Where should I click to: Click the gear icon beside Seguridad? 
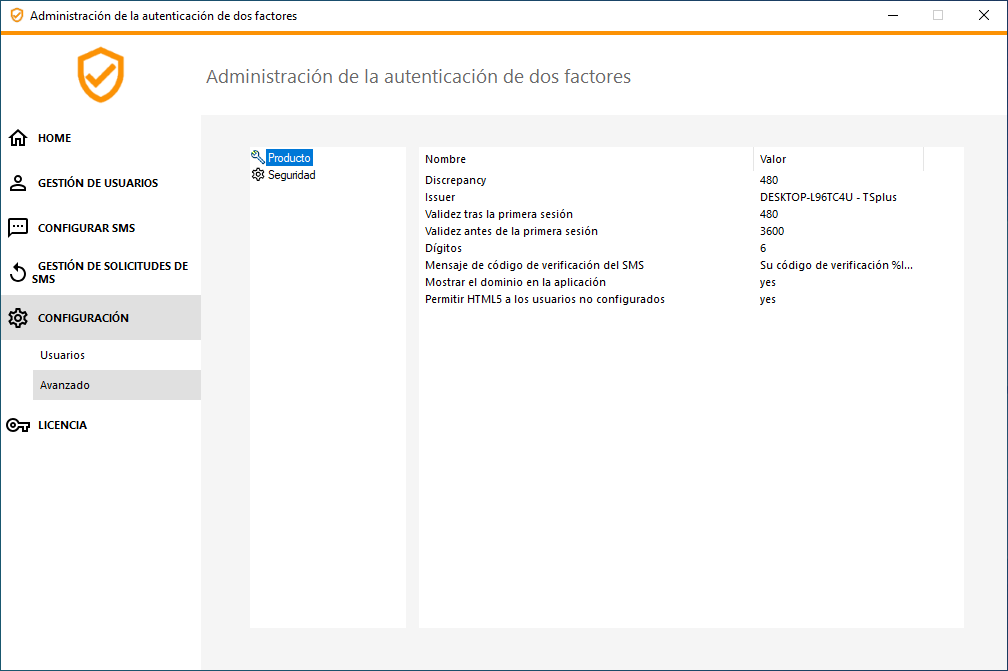point(258,174)
